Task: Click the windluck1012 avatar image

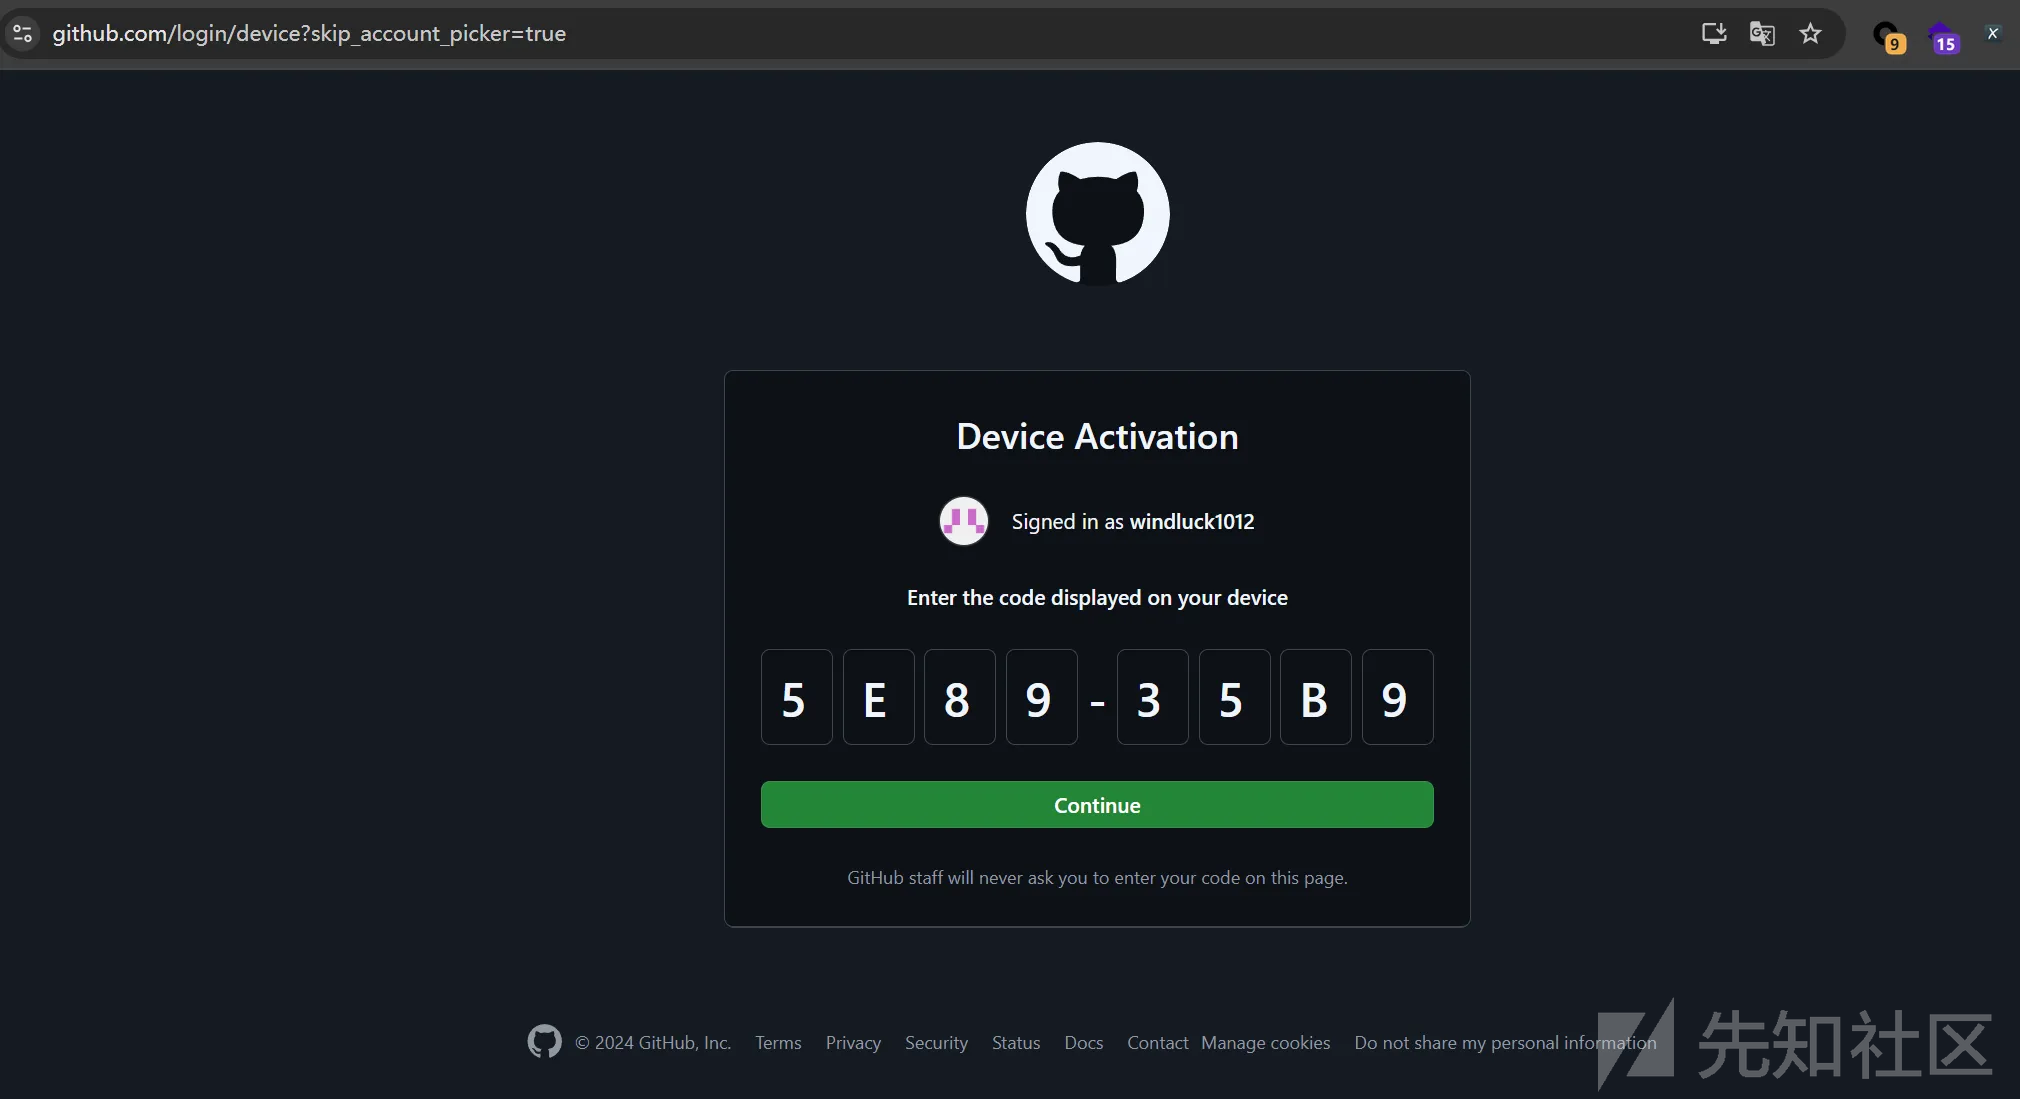Action: 964,521
